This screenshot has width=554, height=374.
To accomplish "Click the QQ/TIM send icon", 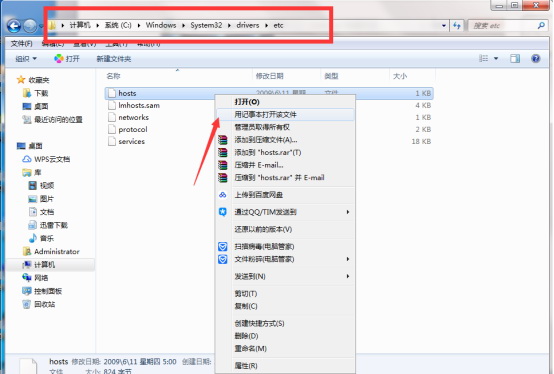I will point(223,212).
